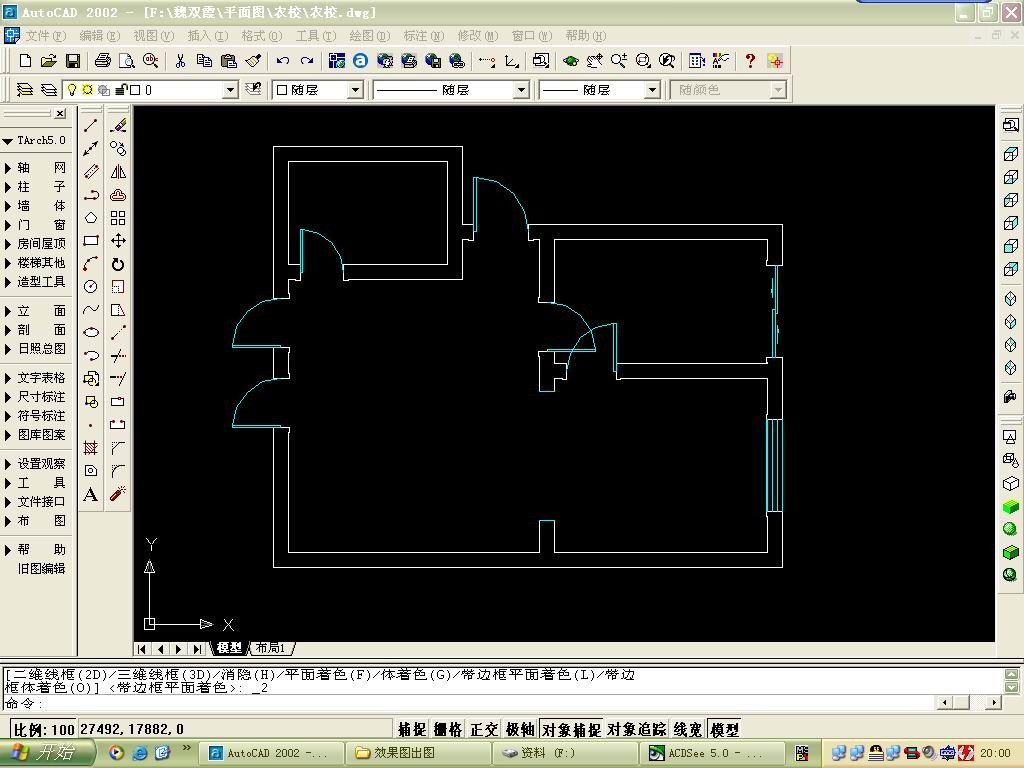Select the Hatch tool

91,448
